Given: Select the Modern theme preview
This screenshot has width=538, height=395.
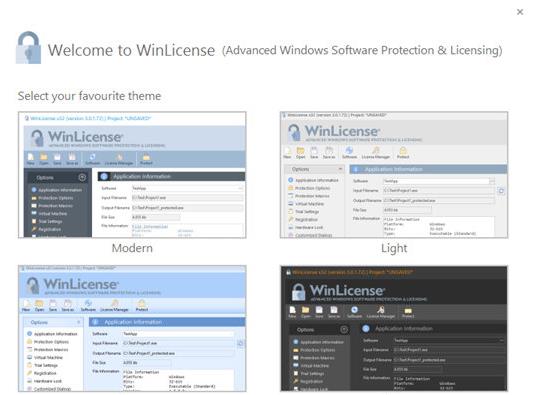Looking at the screenshot, I should pyautogui.click(x=132, y=175).
